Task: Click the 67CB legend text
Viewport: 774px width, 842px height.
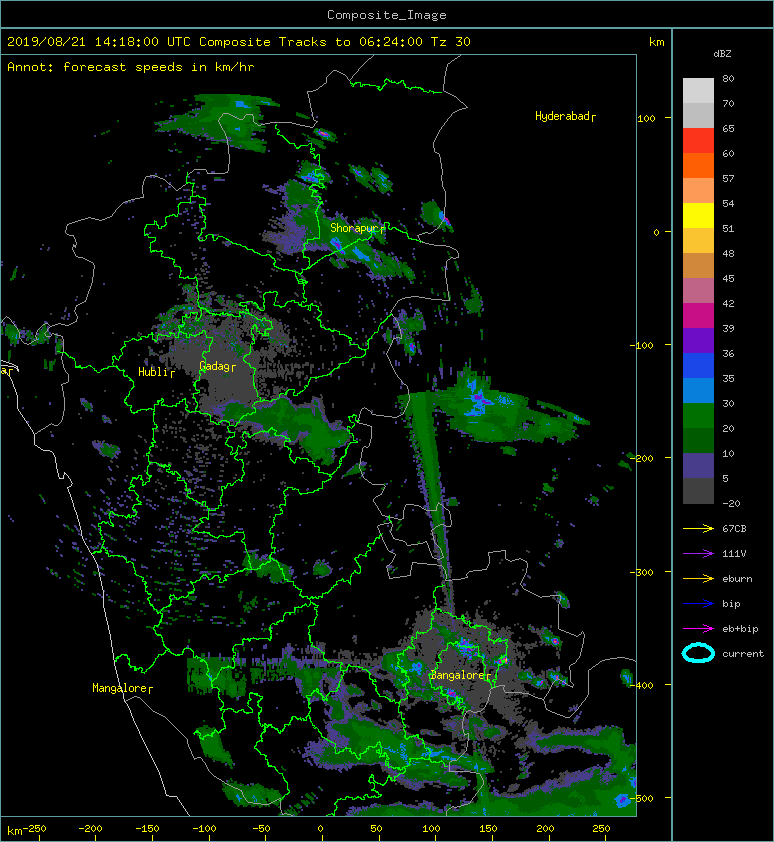Action: pos(734,529)
